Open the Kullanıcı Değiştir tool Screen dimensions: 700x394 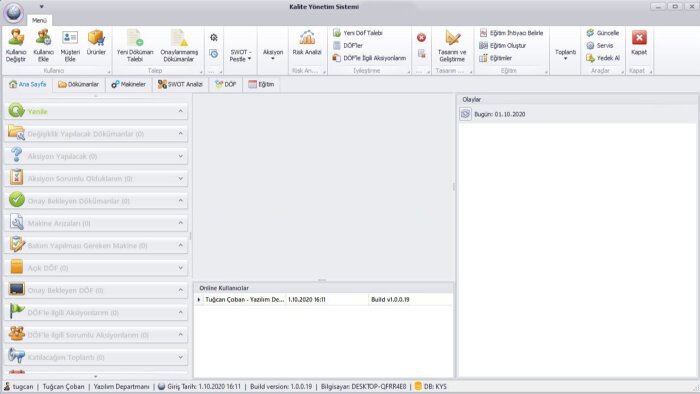coord(16,45)
